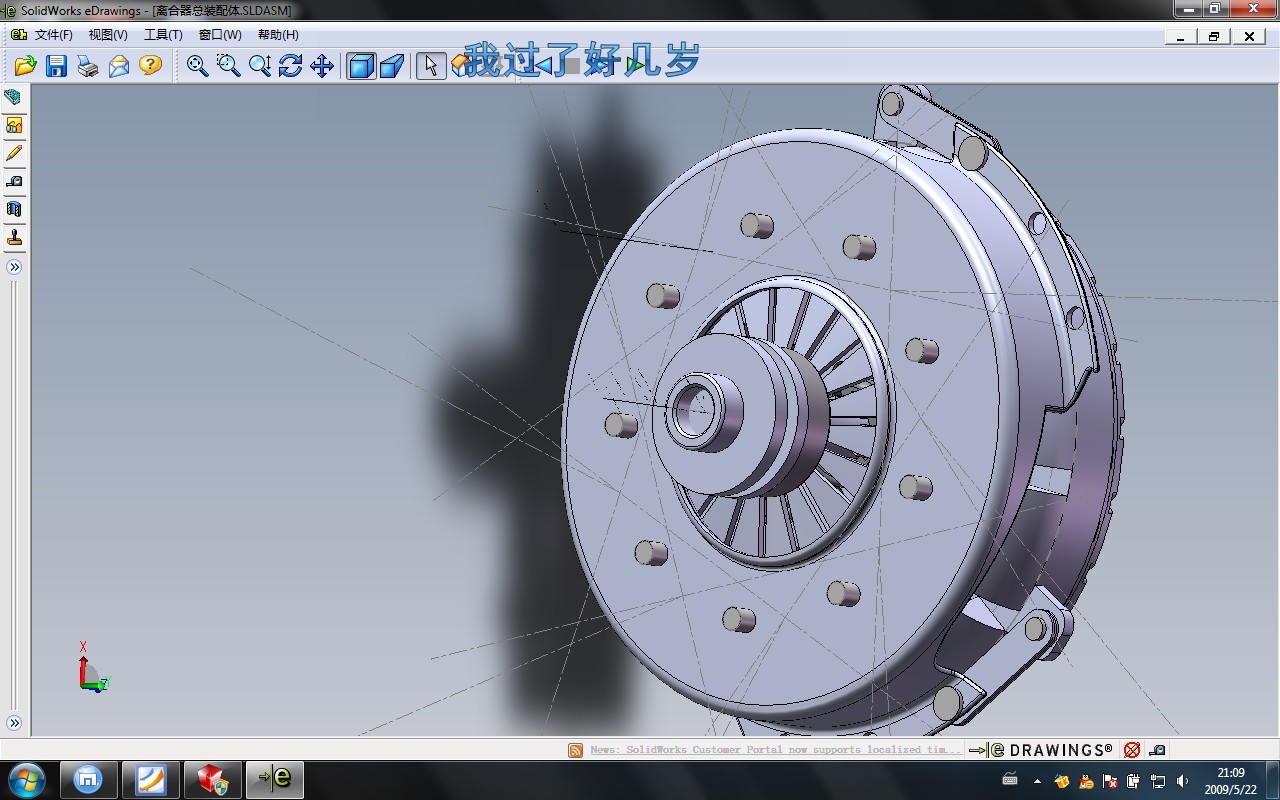Open the 视图(V) menu
The image size is (1280, 800).
click(x=108, y=35)
